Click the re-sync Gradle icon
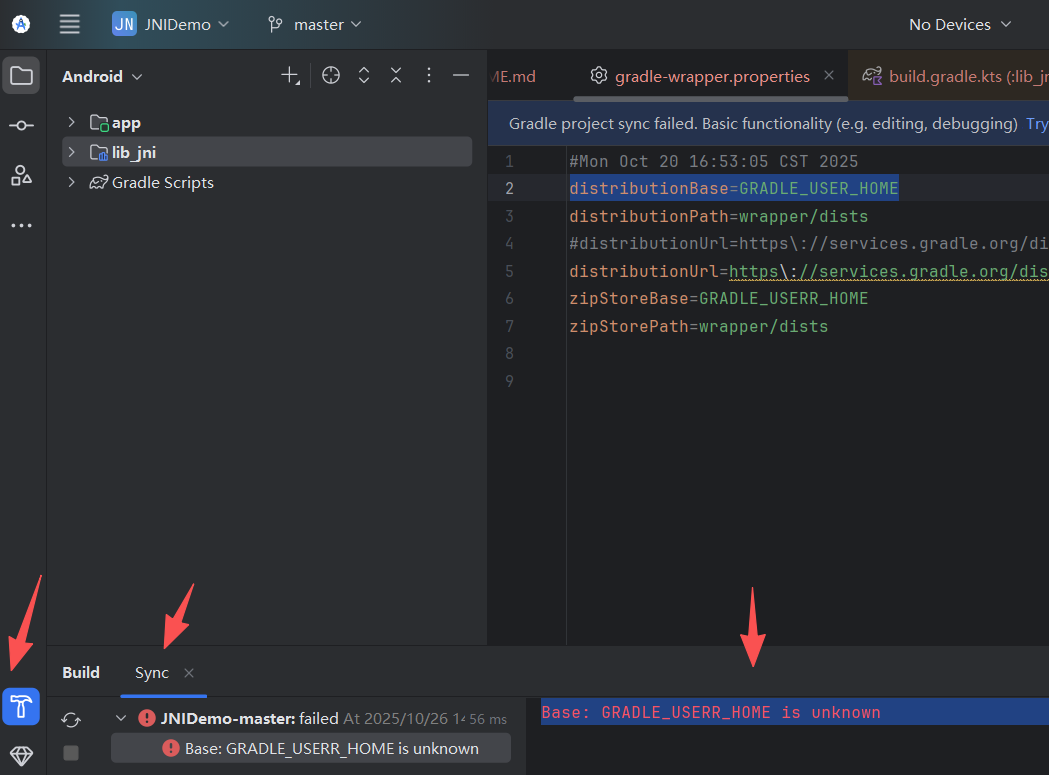1049x775 pixels. pyautogui.click(x=71, y=720)
